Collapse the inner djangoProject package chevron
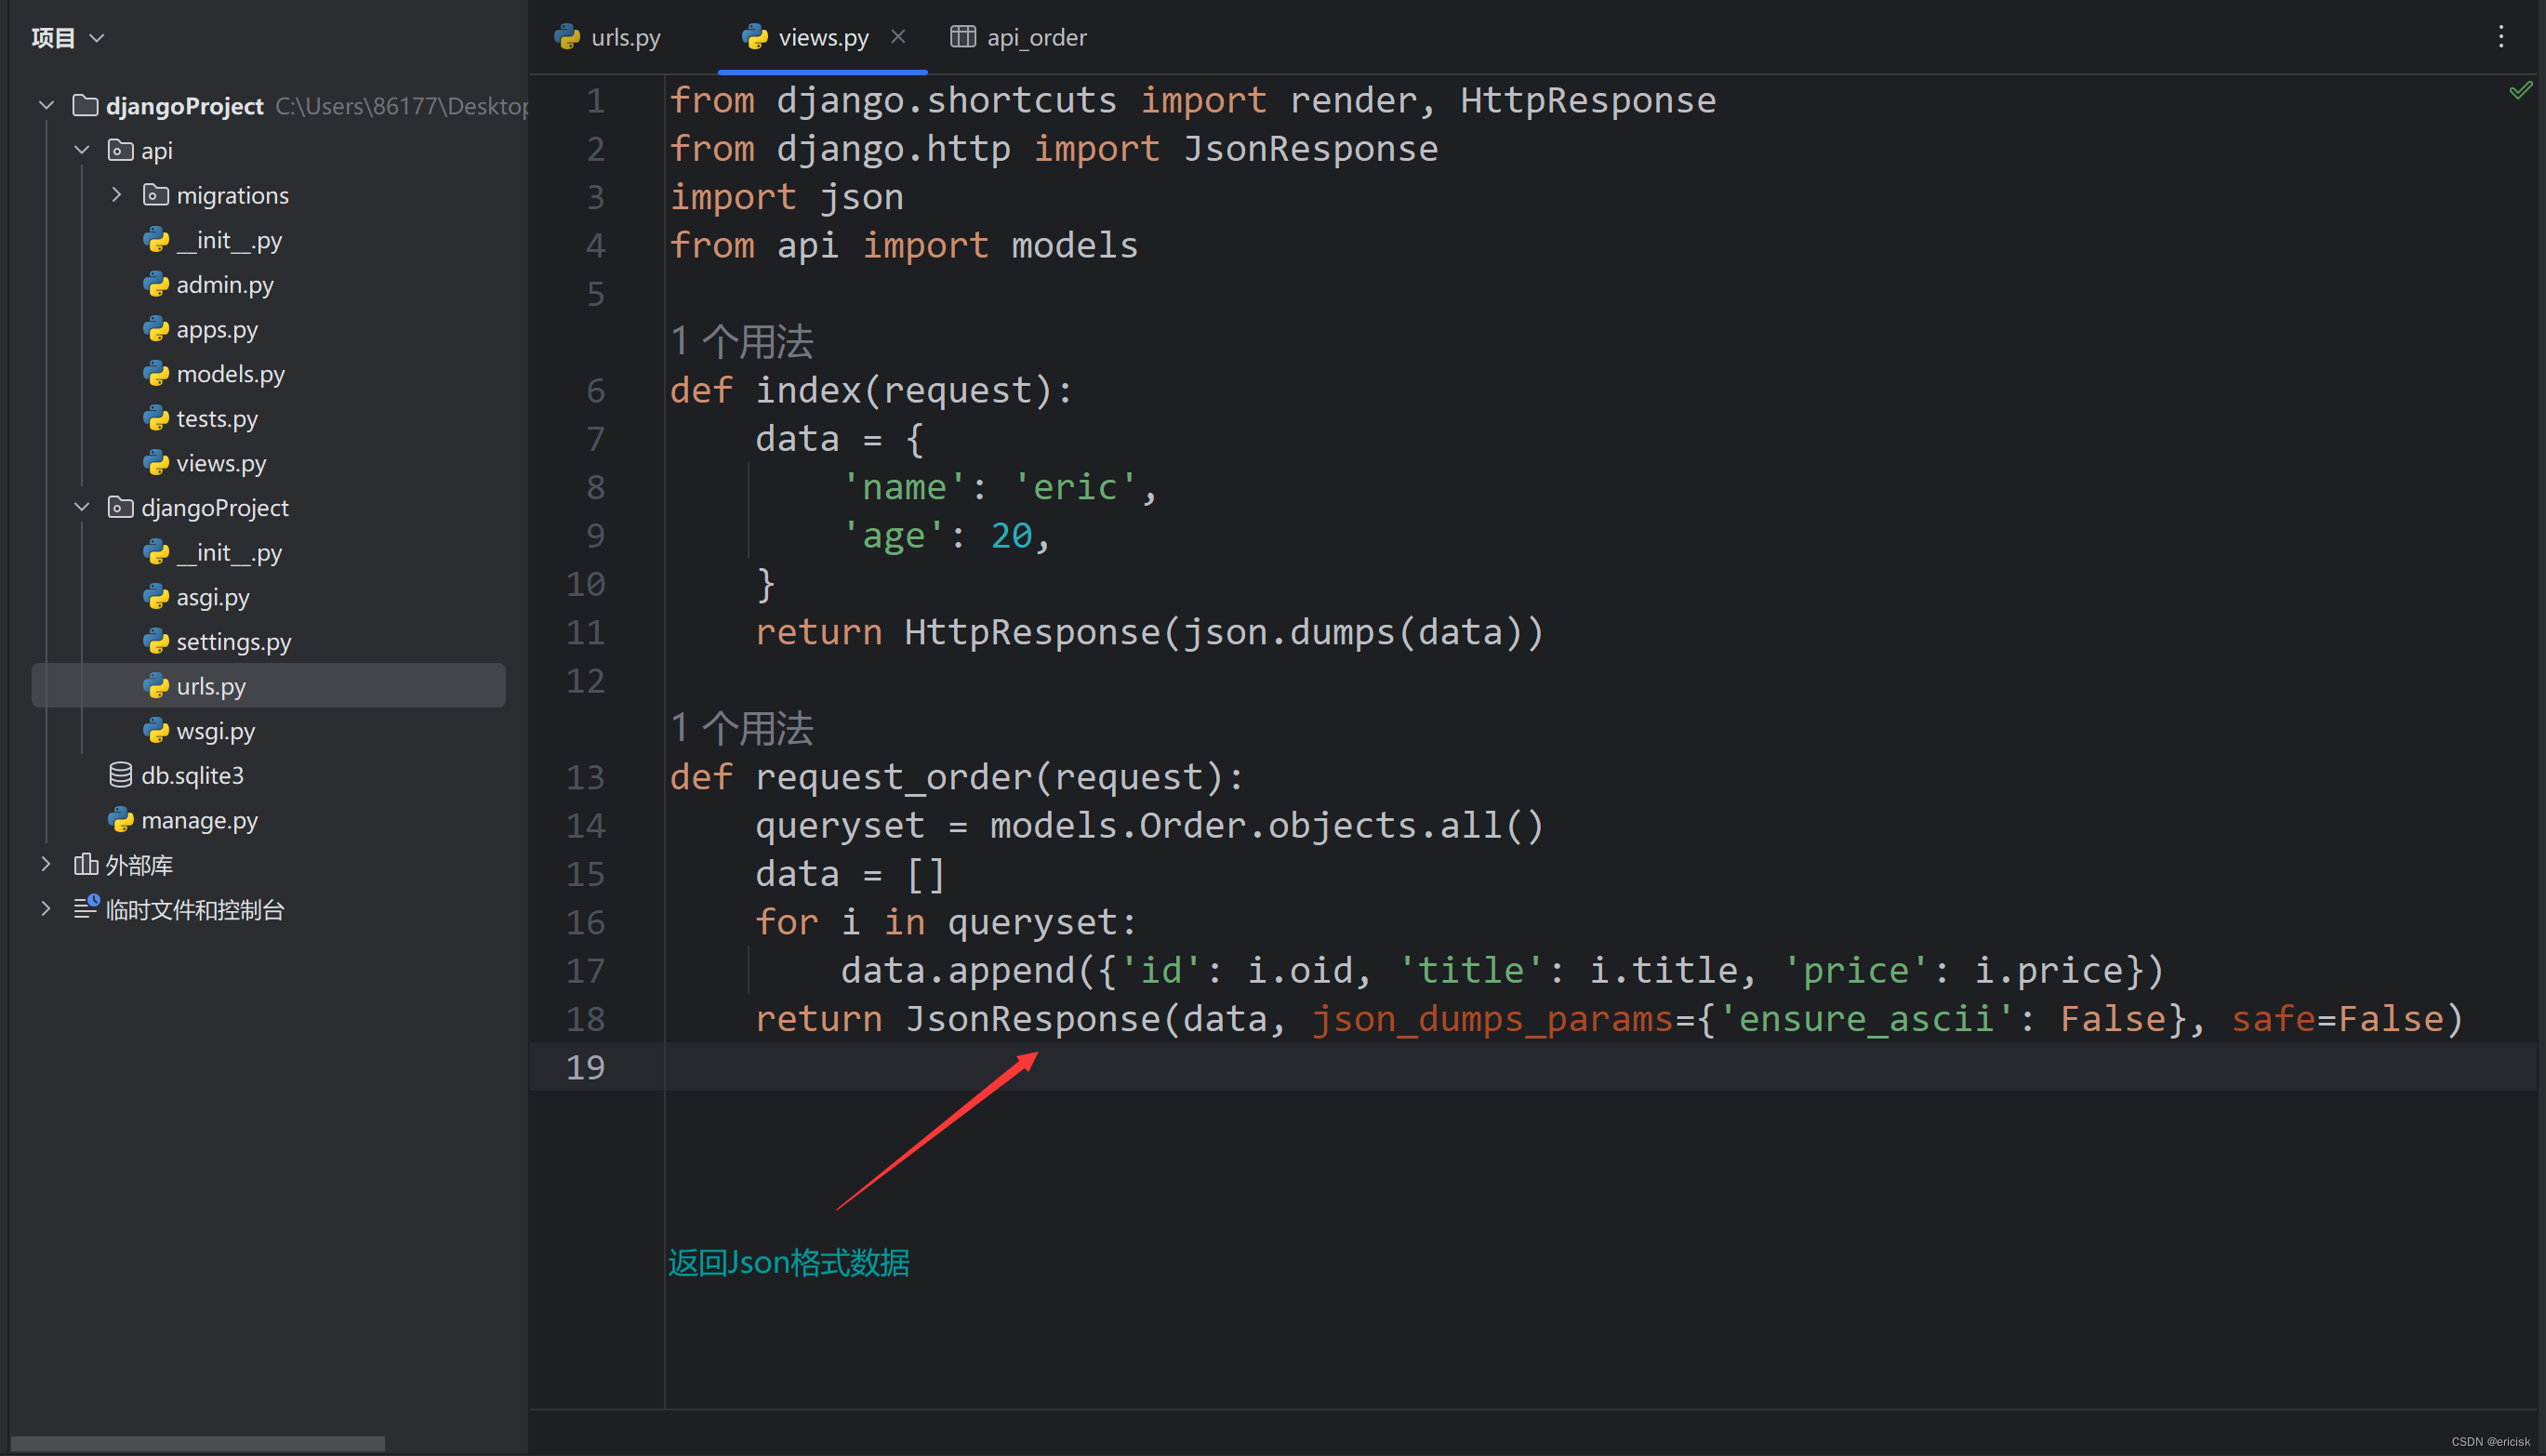This screenshot has height=1456, width=2546. [x=82, y=507]
